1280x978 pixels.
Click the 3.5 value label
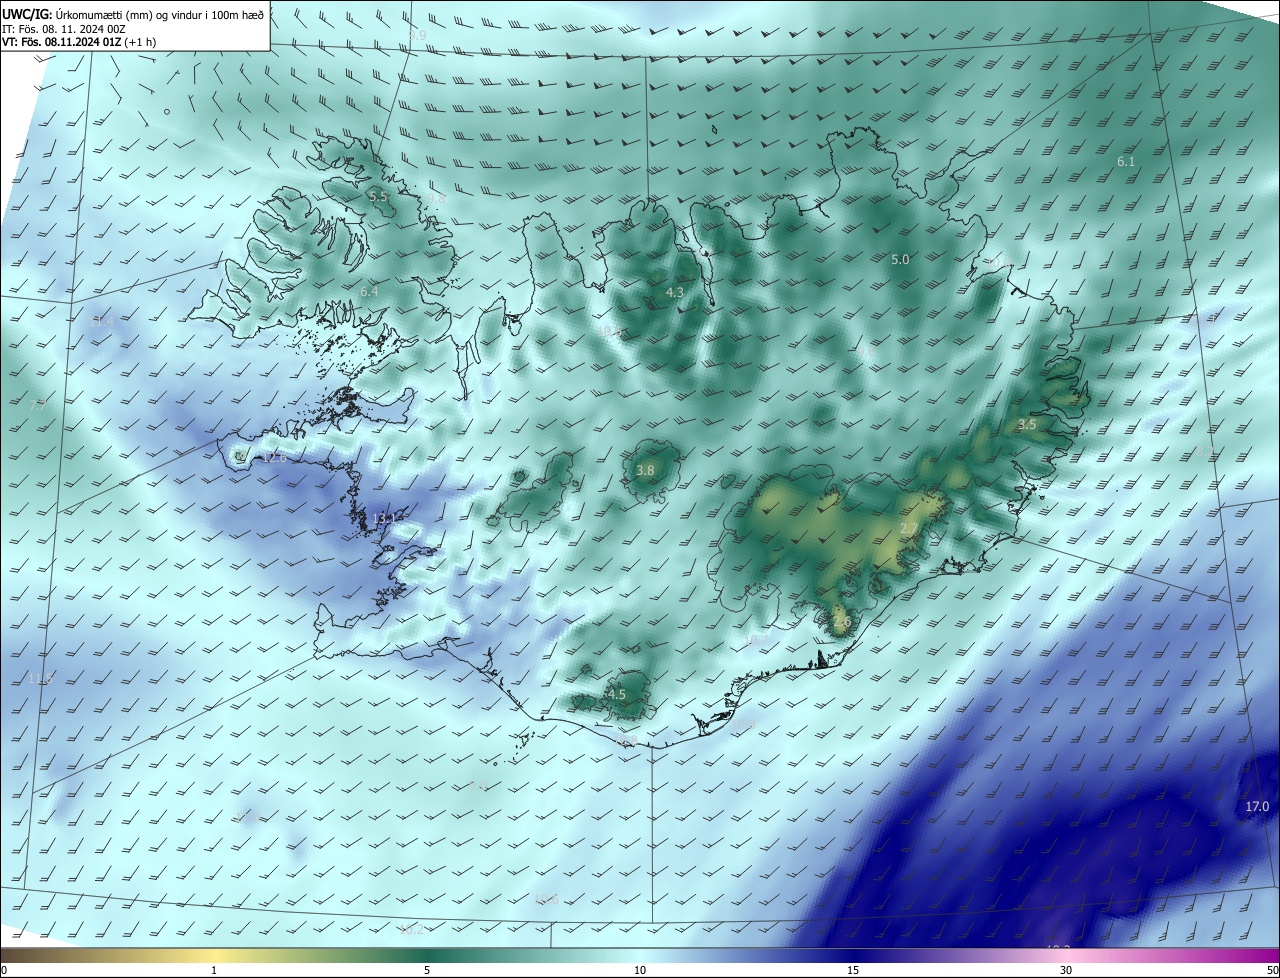tap(1027, 425)
